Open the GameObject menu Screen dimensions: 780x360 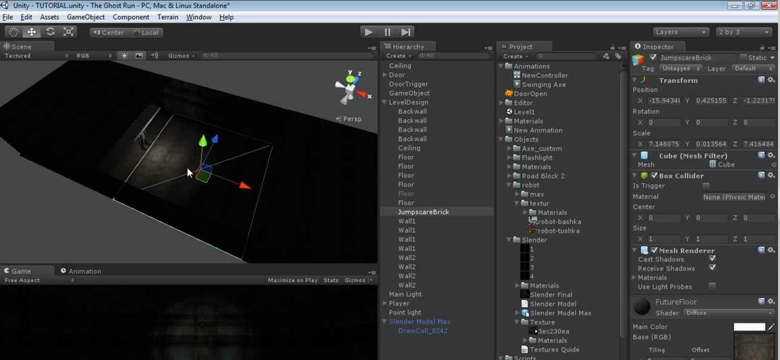86,17
